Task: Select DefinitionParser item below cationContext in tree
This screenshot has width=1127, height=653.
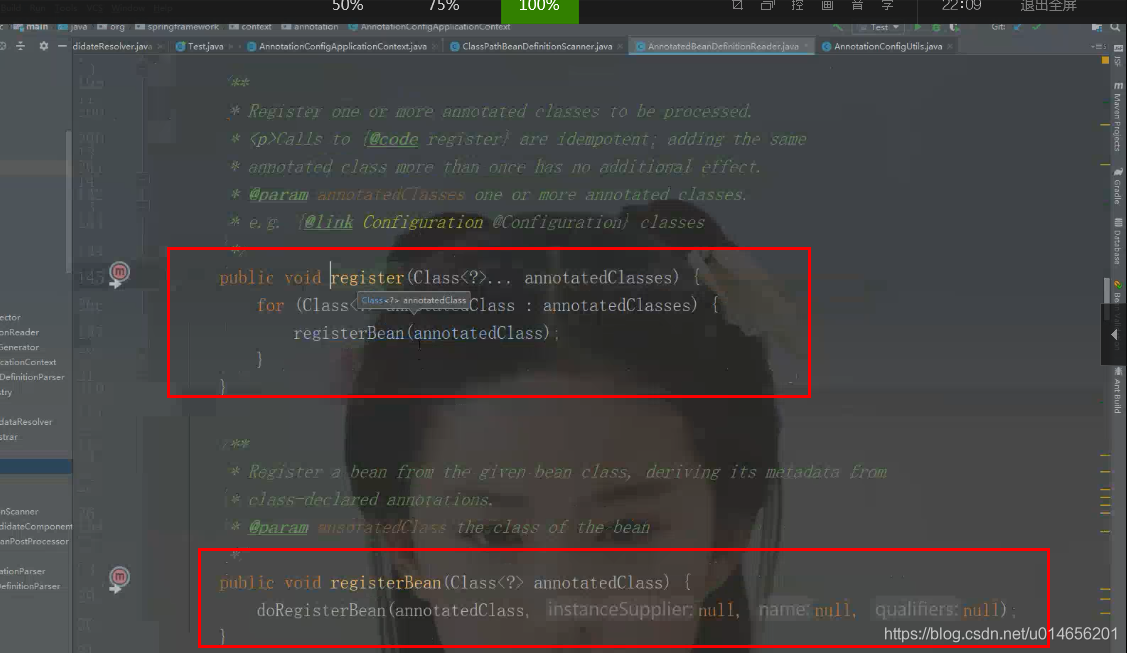Action: 32,377
